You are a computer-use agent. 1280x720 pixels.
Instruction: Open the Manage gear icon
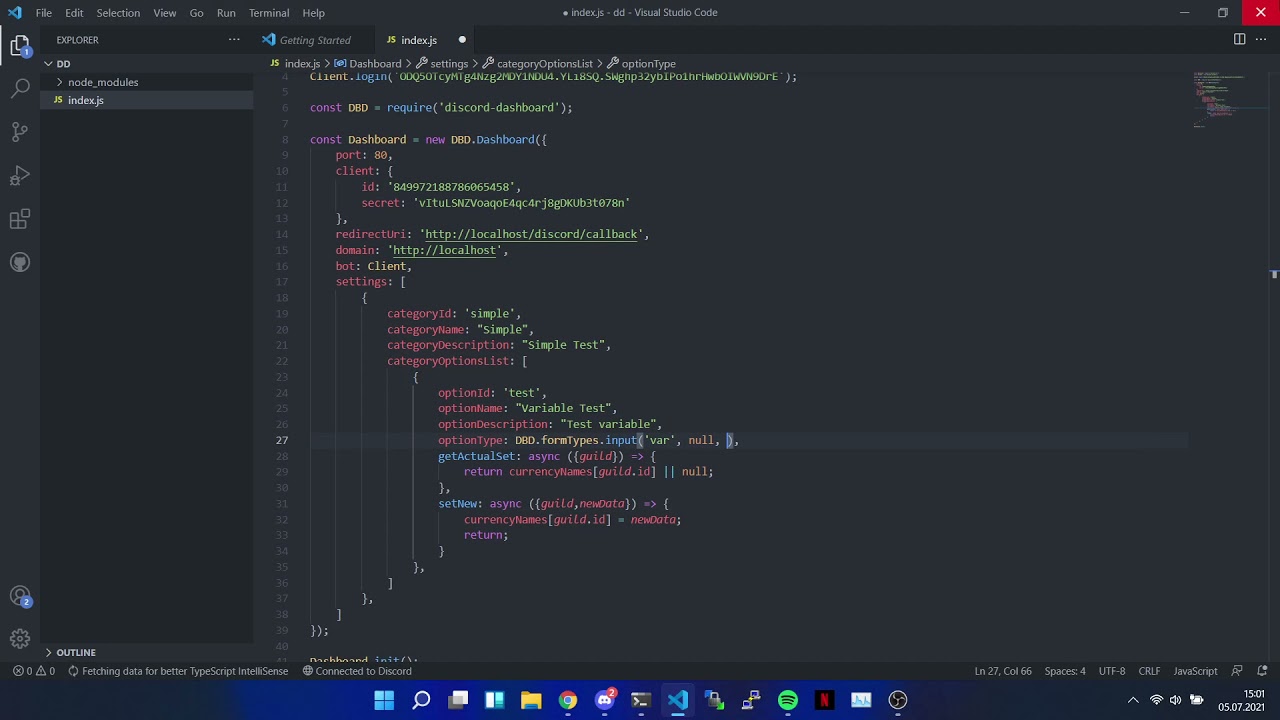click(20, 639)
